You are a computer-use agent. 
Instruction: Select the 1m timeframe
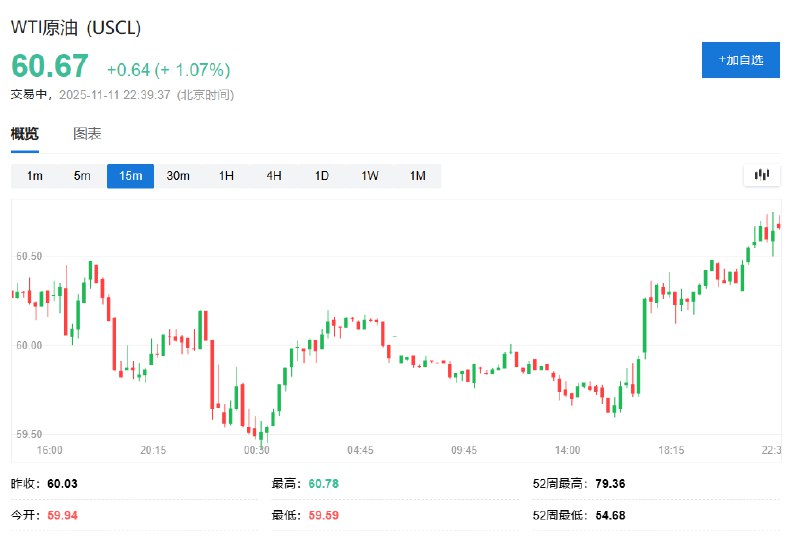click(35, 176)
